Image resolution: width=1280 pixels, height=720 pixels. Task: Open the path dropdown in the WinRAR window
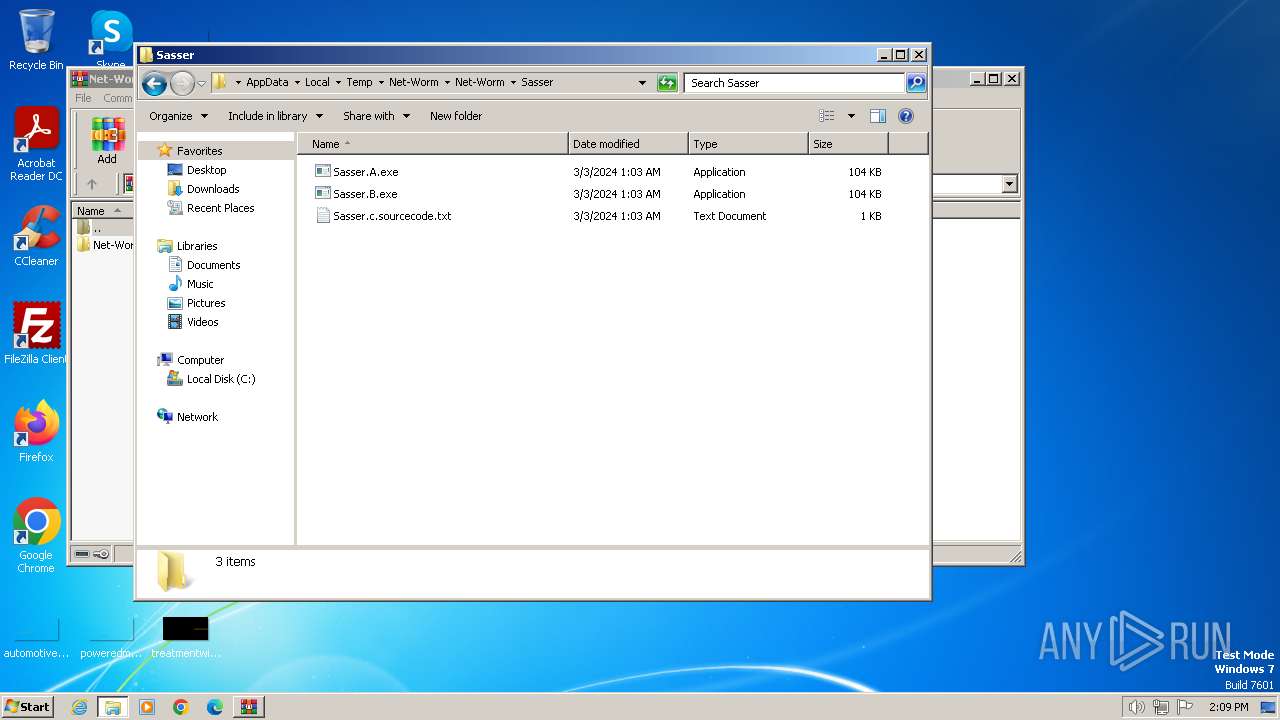pos(1009,184)
